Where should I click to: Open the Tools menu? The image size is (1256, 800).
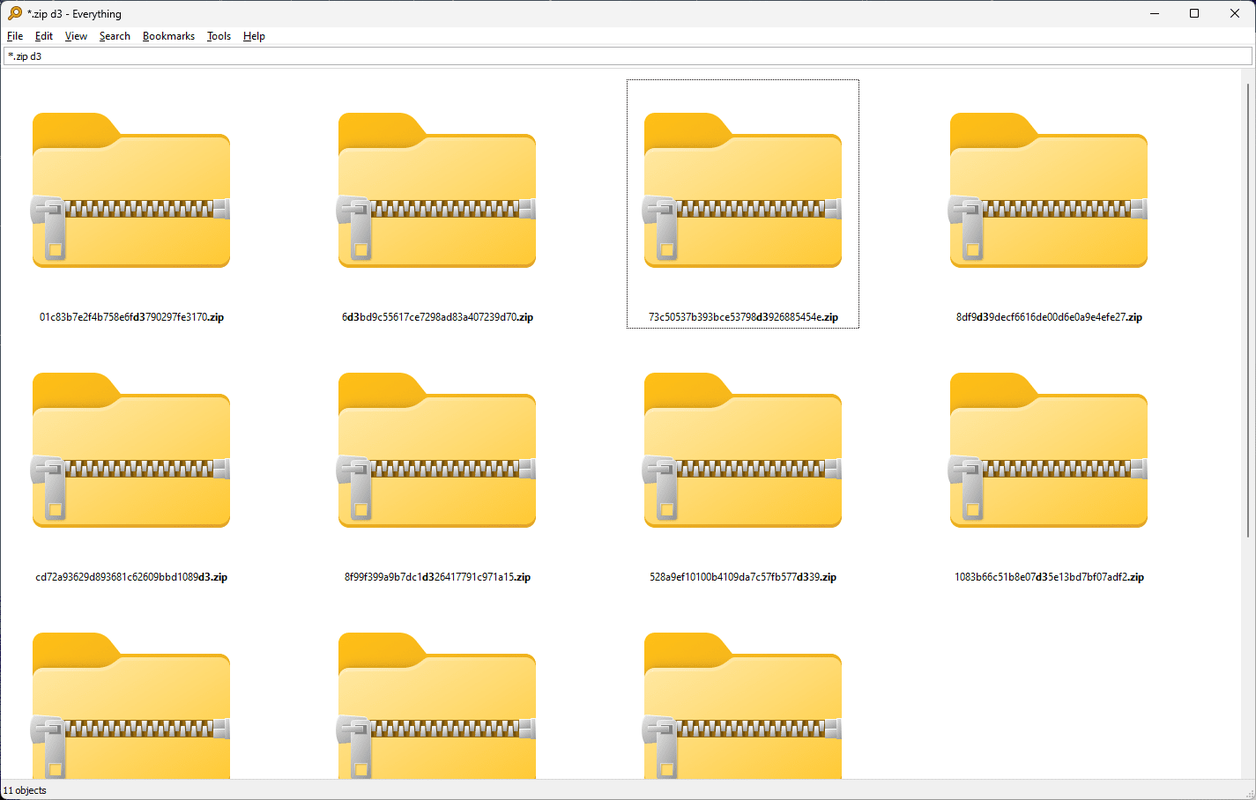point(219,36)
